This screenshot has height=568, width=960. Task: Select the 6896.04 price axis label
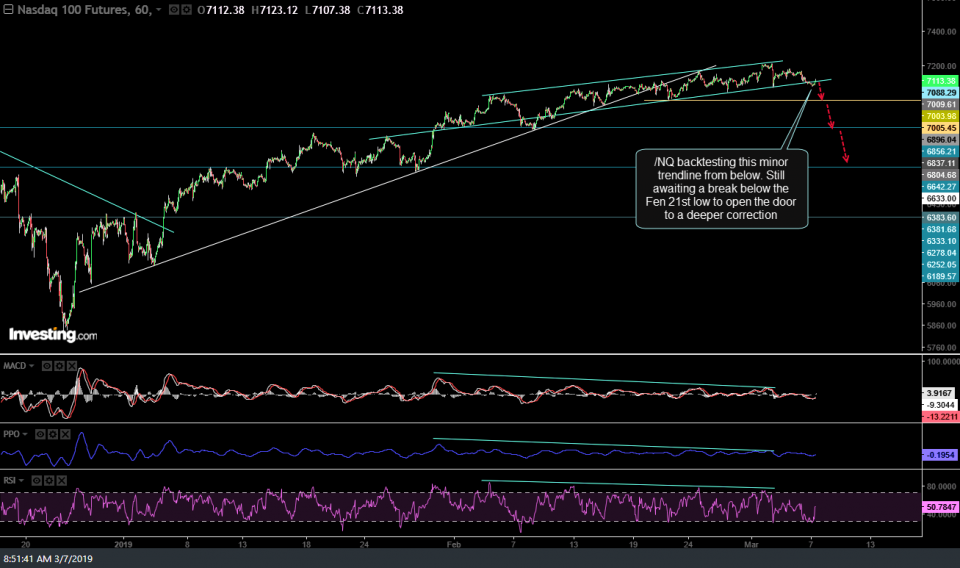click(940, 140)
